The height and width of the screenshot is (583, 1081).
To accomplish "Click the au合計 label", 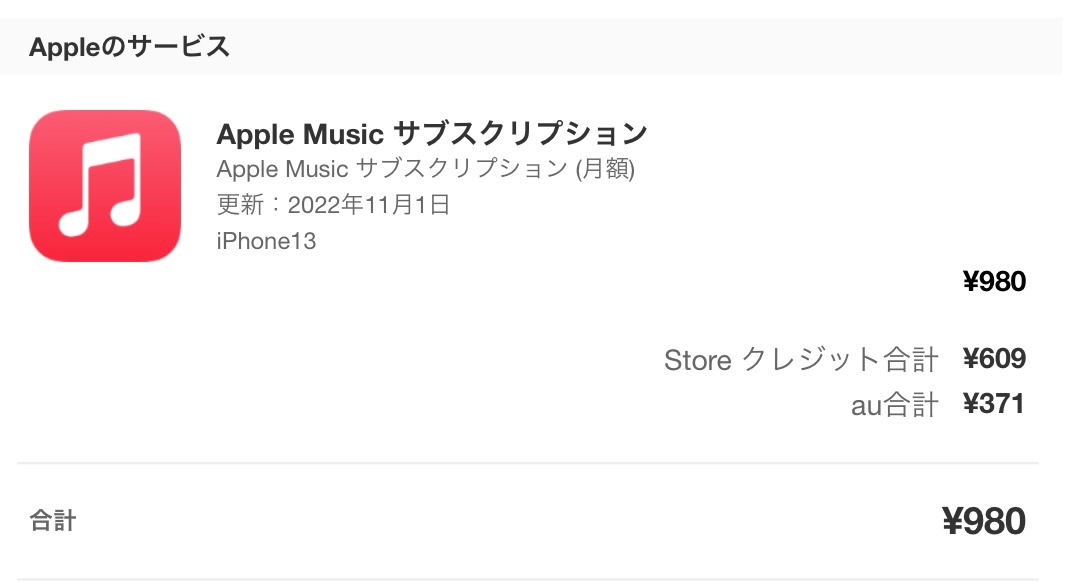I will pyautogui.click(x=894, y=405).
